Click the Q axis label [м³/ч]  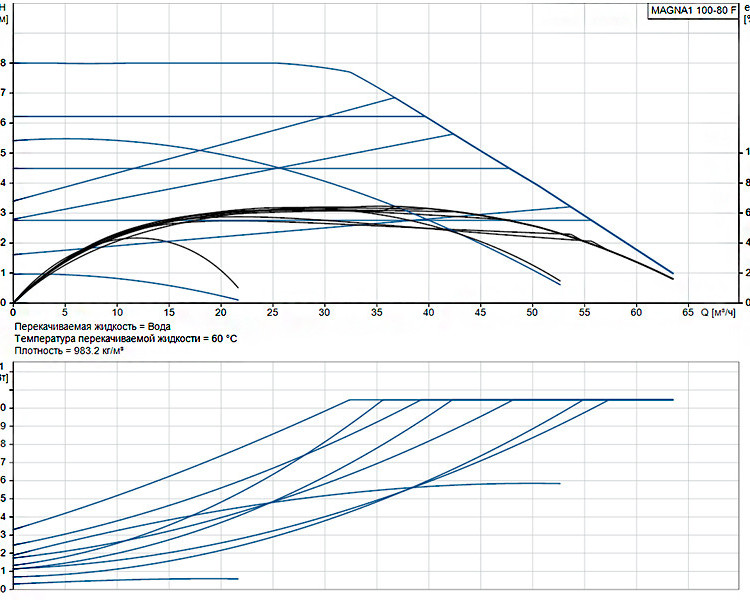[x=718, y=312]
